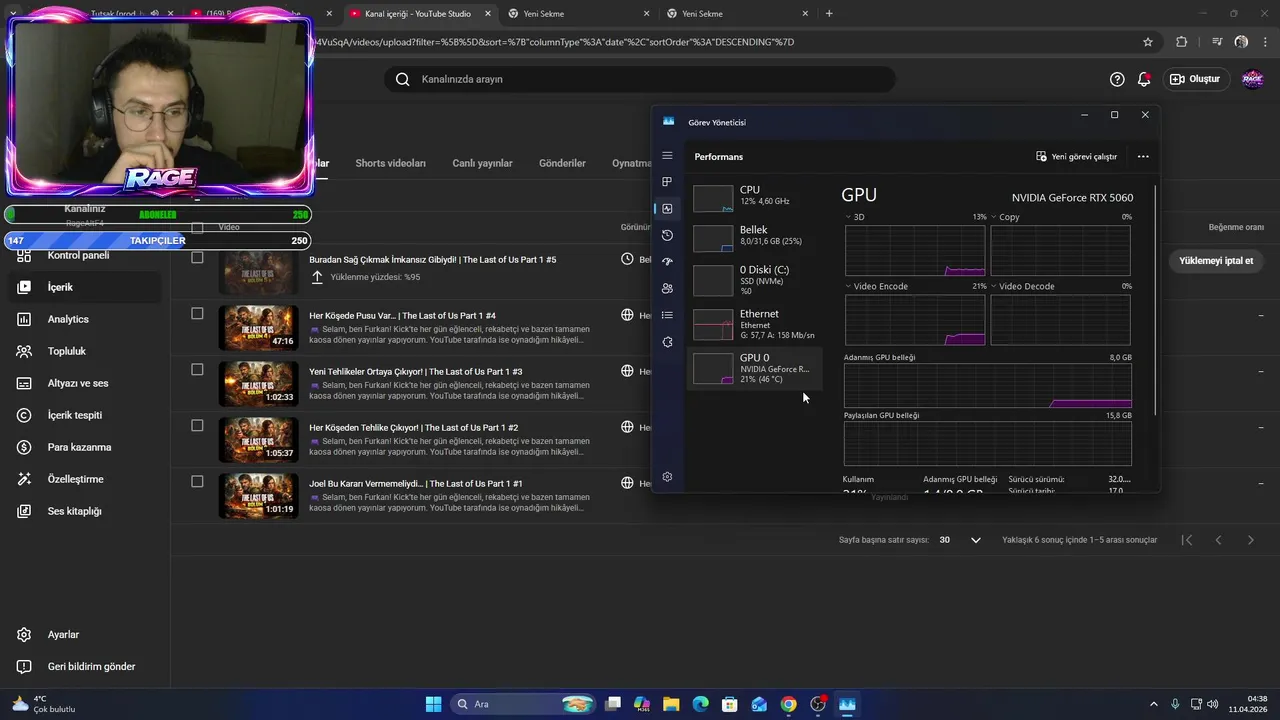Open the Kanal içeriği - YouTube Studio tab
Viewport: 1280px width, 720px height.
(x=418, y=14)
